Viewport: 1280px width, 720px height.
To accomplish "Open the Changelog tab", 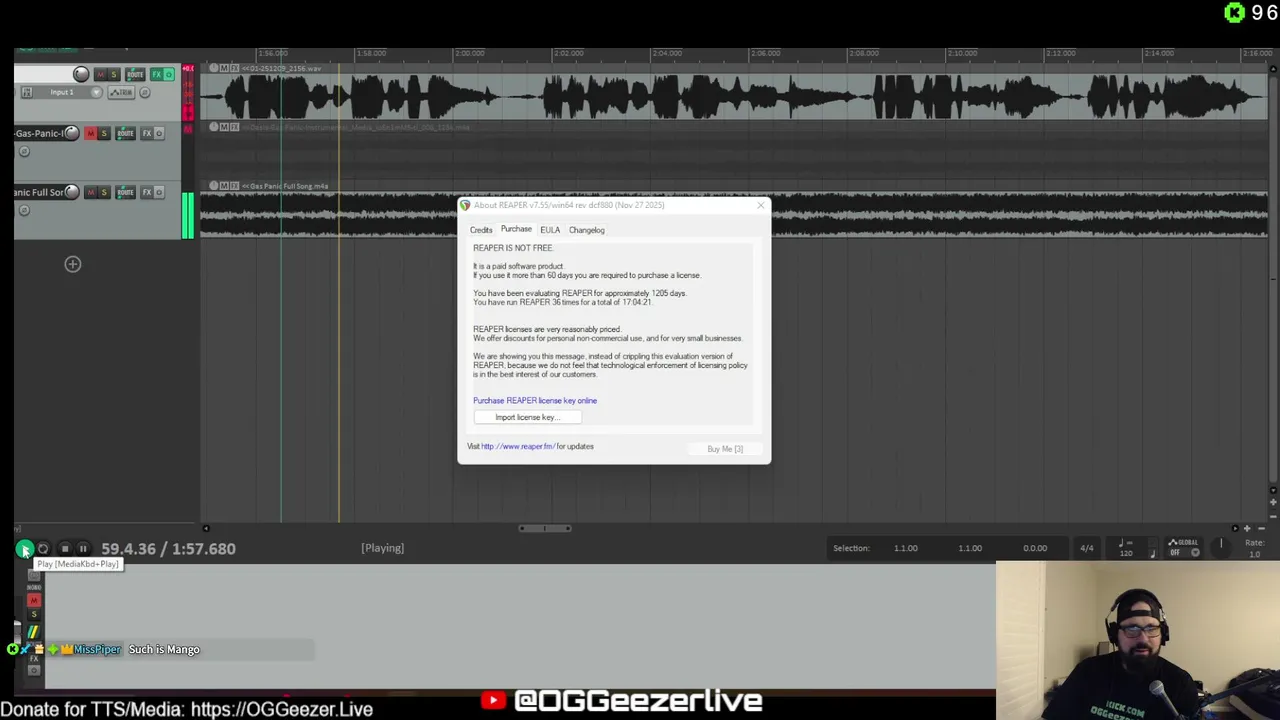I will point(587,230).
